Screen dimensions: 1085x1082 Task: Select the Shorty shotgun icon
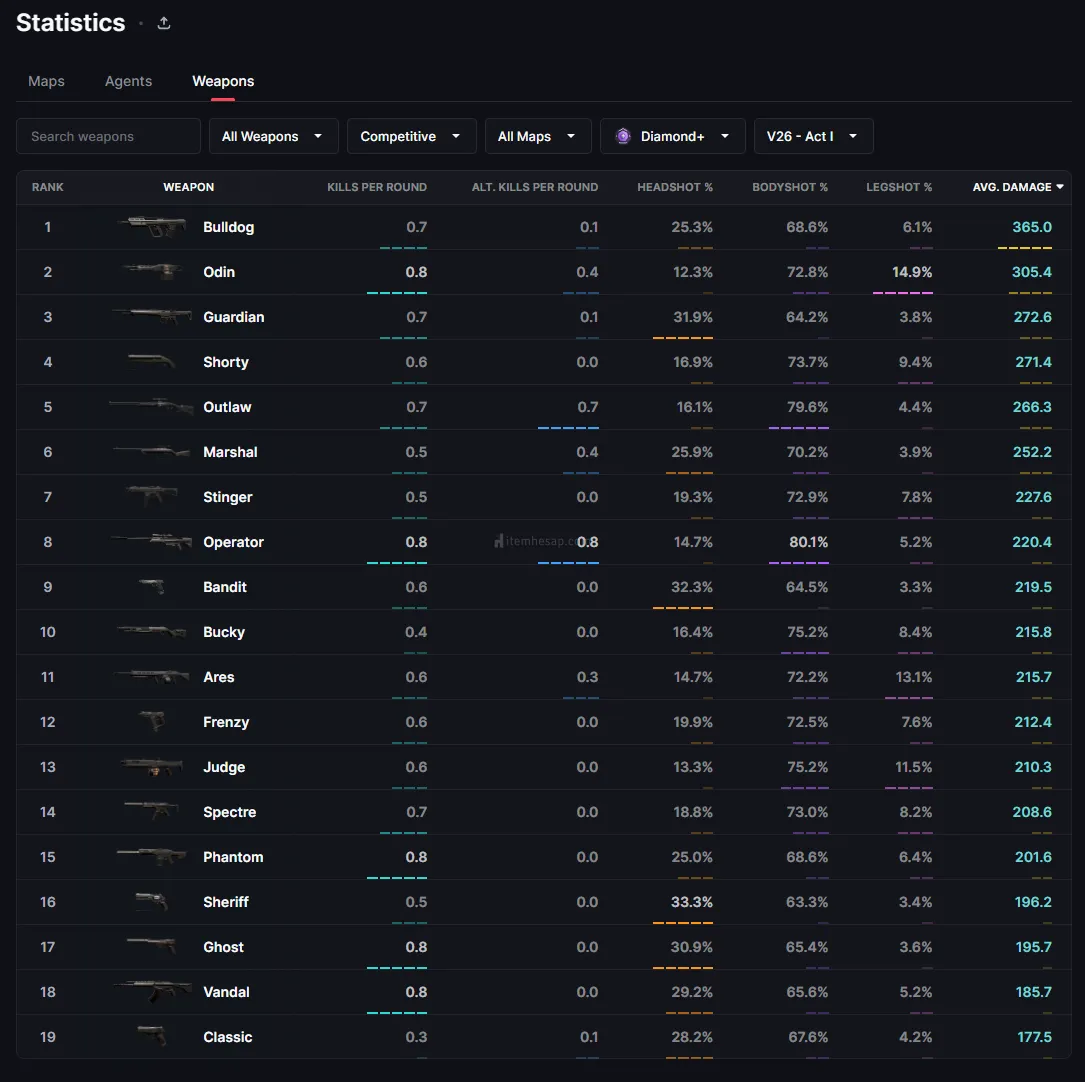(x=152, y=362)
